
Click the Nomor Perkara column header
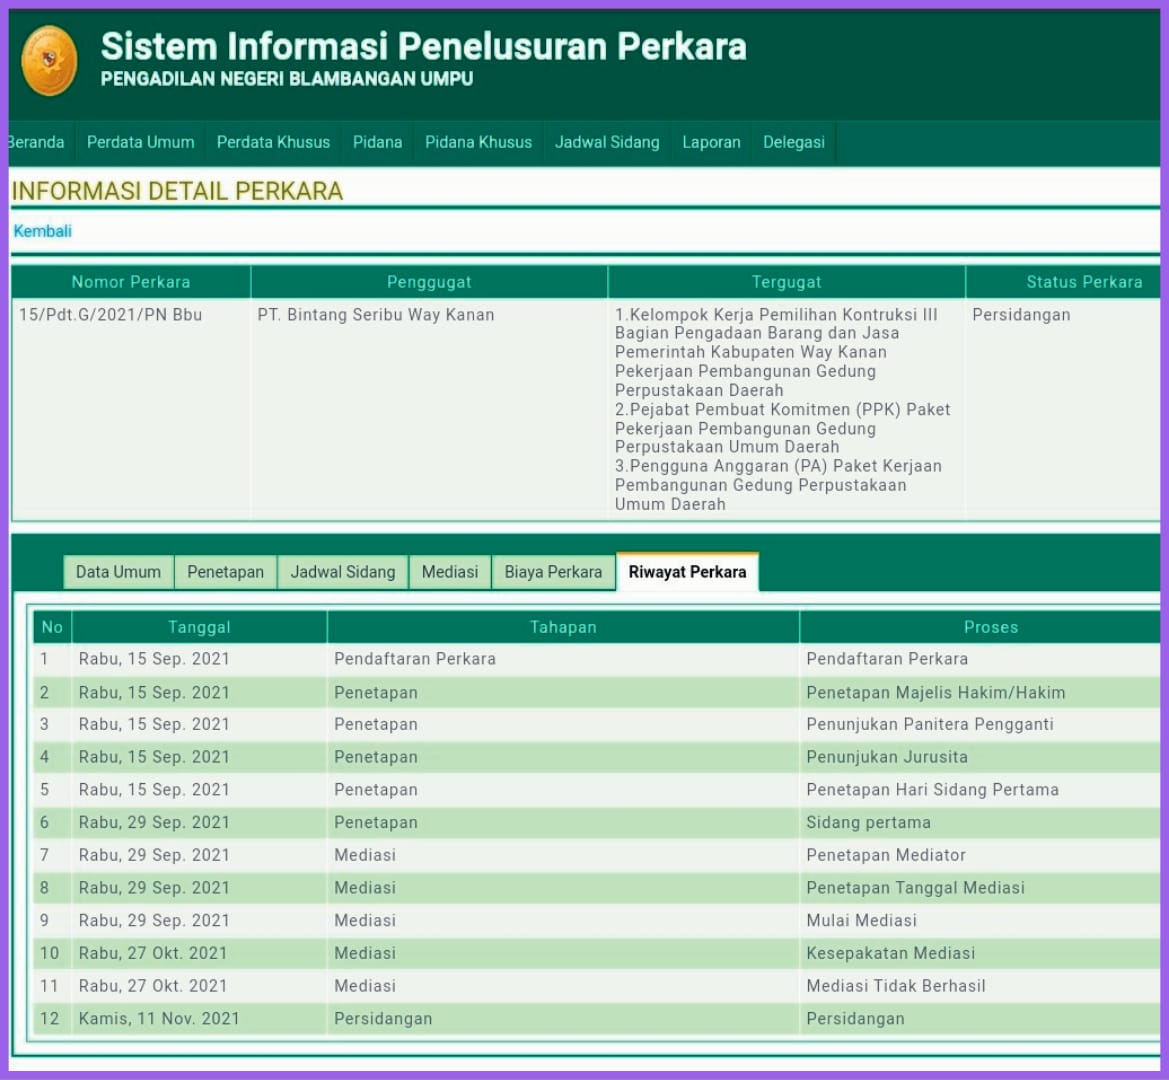pos(131,282)
